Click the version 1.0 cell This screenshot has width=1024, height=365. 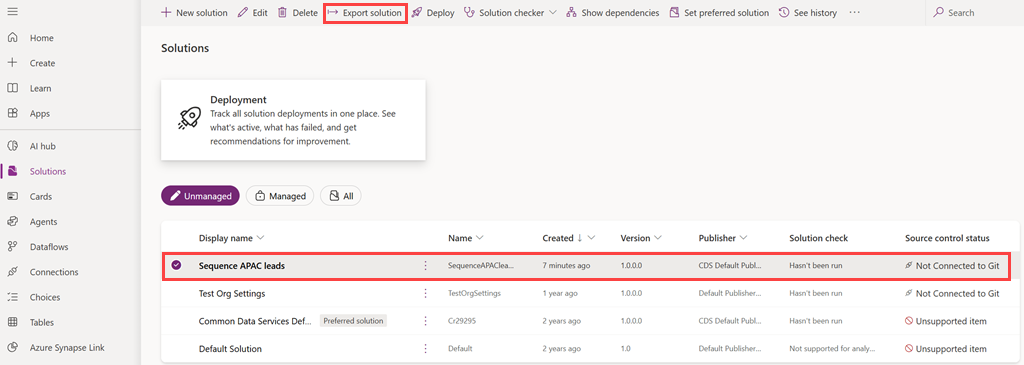[626, 349]
